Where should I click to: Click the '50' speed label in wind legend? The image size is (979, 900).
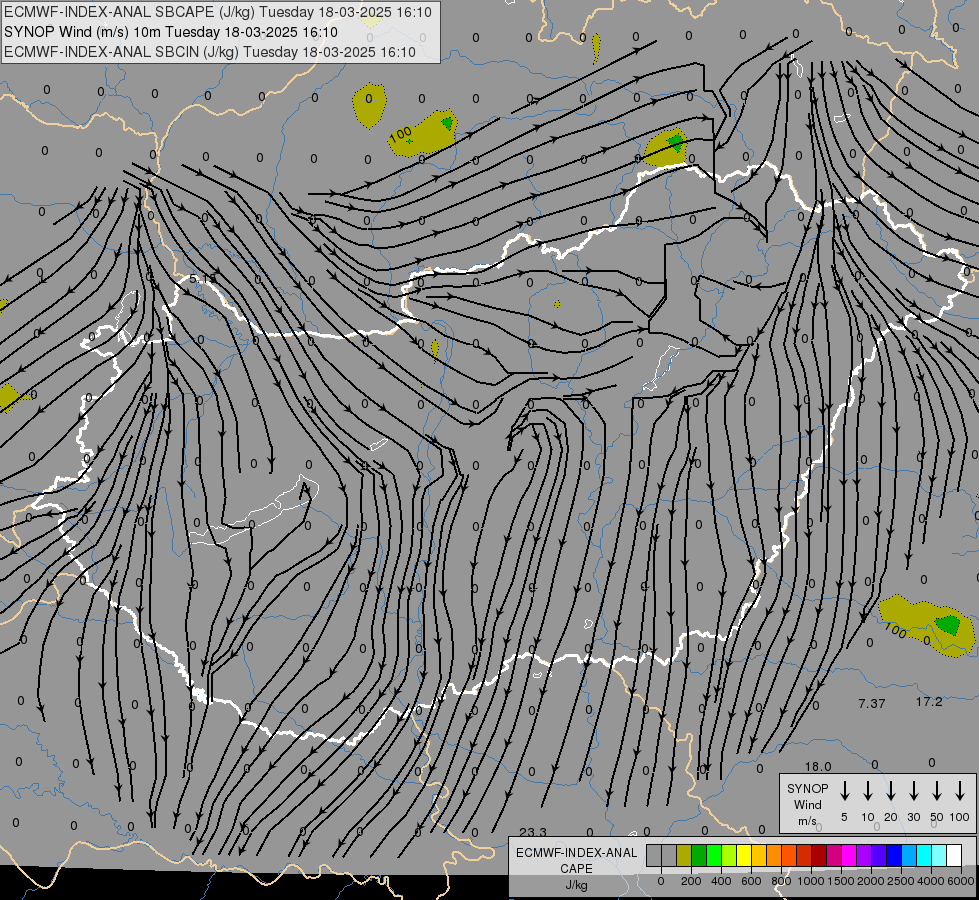pos(937,817)
